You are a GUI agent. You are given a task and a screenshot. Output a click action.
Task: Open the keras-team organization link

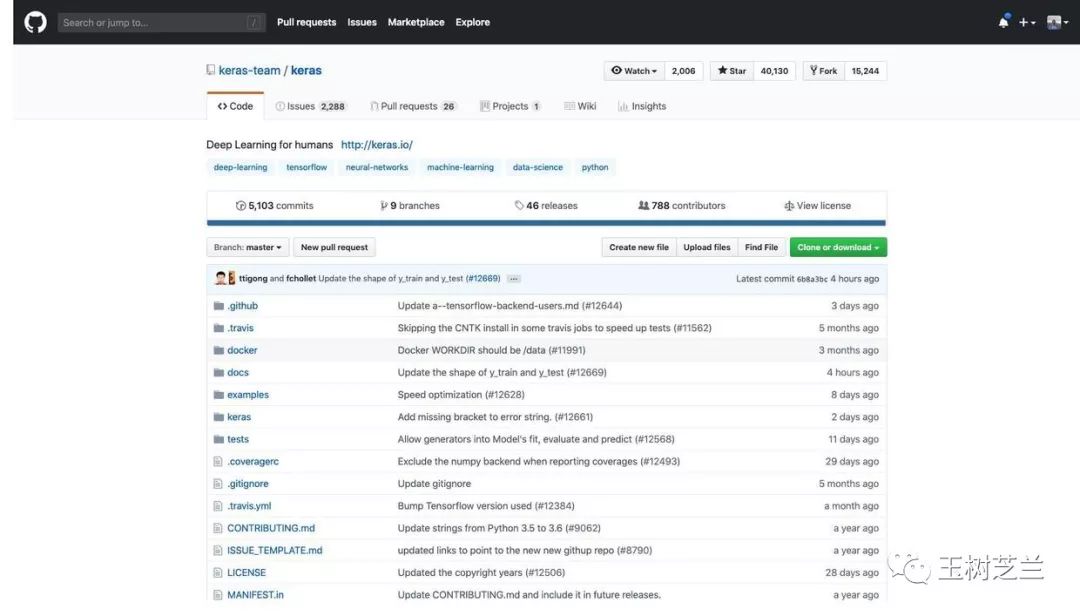249,70
